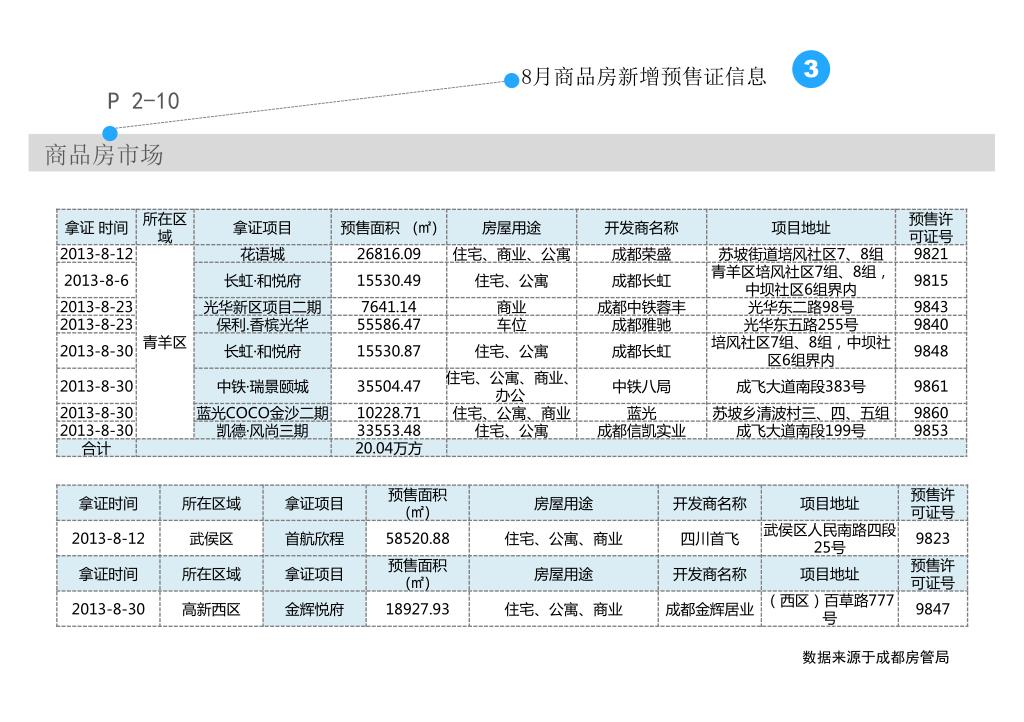Select project '蓝光COCO金沙二期'

tap(262, 413)
